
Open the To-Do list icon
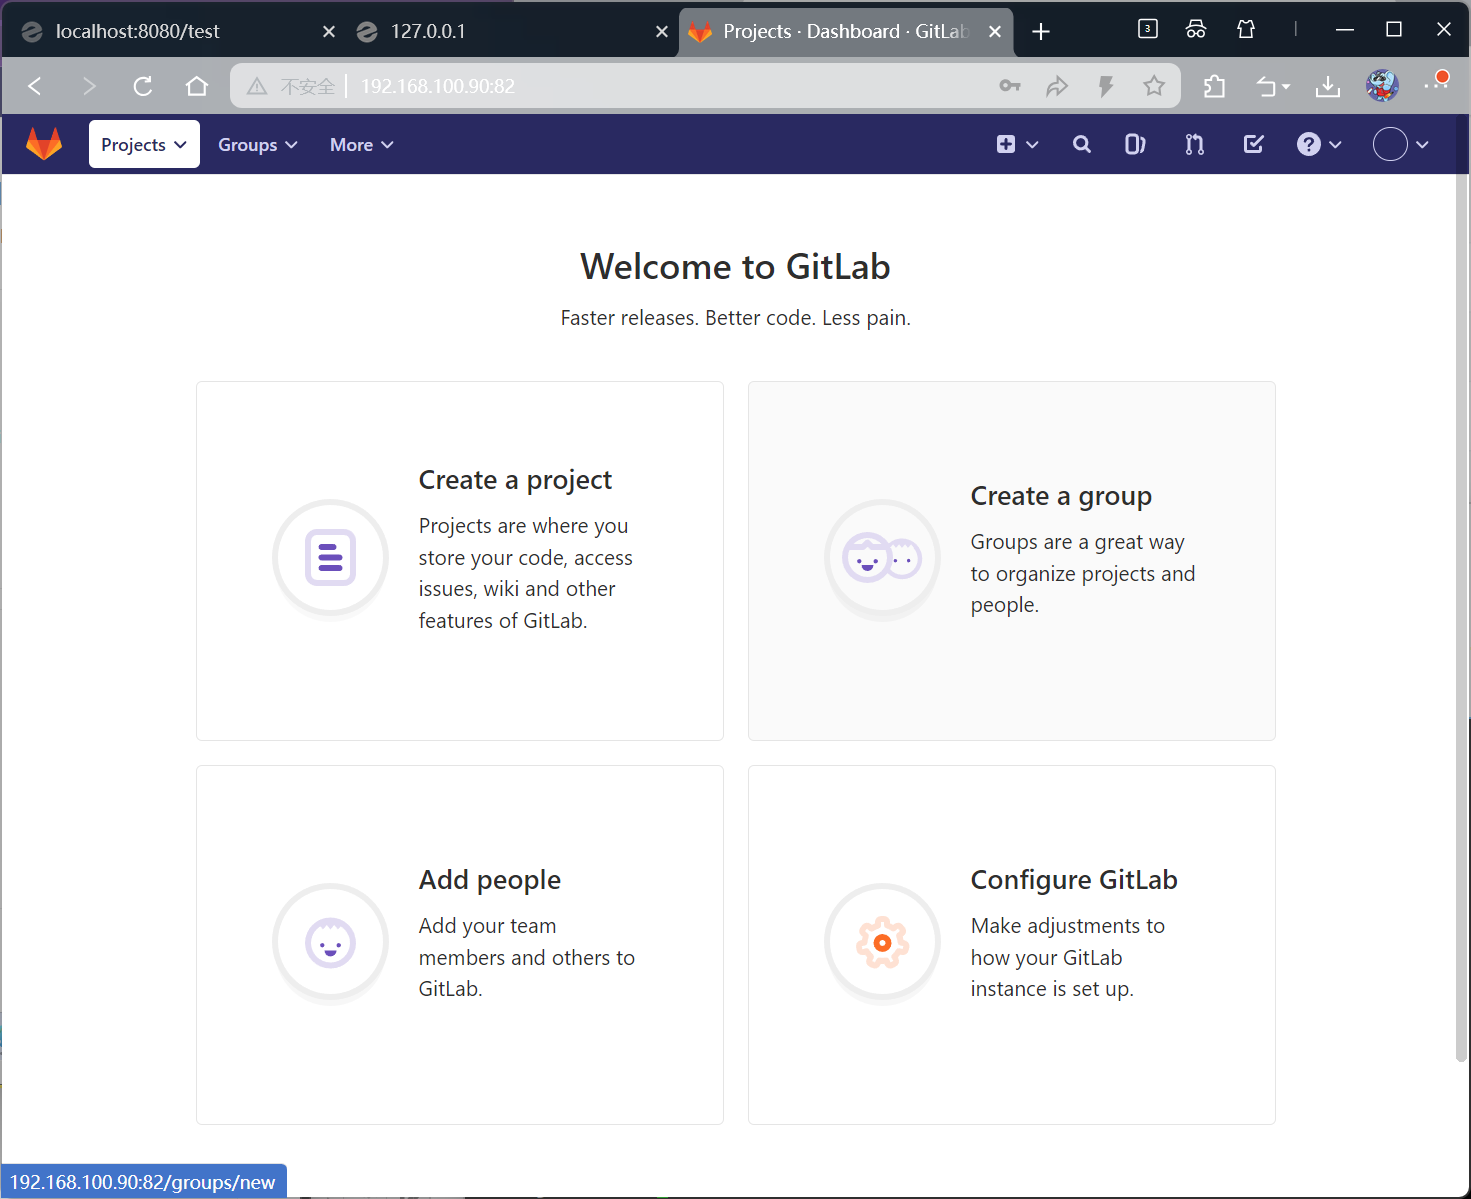pyautogui.click(x=1253, y=144)
